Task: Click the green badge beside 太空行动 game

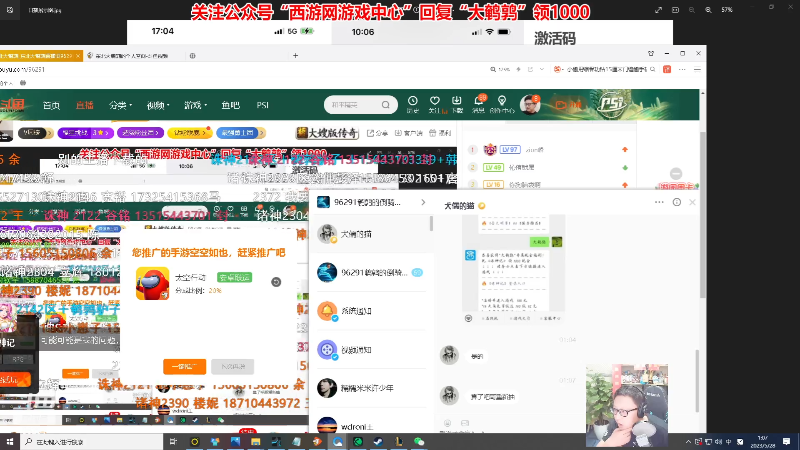Action: tap(235, 278)
